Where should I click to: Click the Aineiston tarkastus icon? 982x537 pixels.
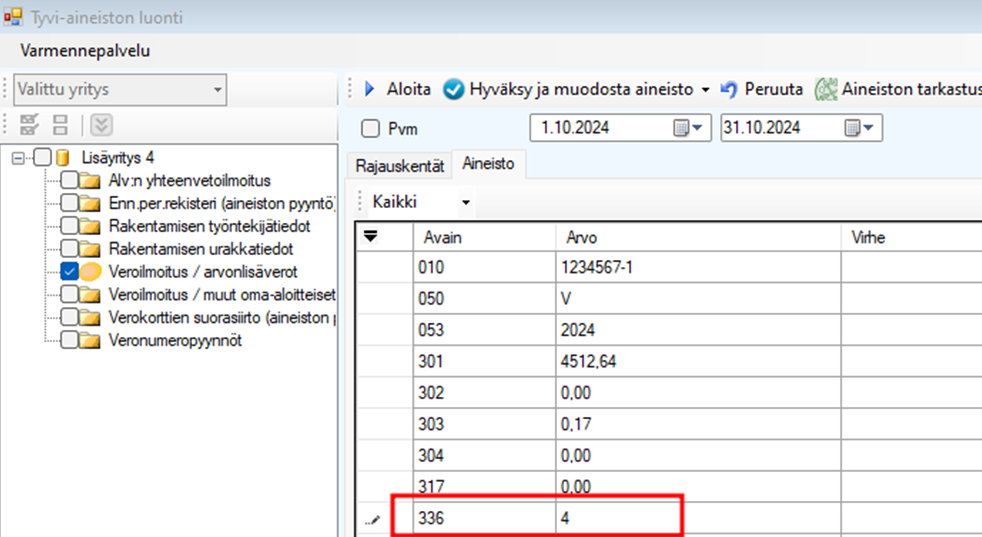[826, 89]
